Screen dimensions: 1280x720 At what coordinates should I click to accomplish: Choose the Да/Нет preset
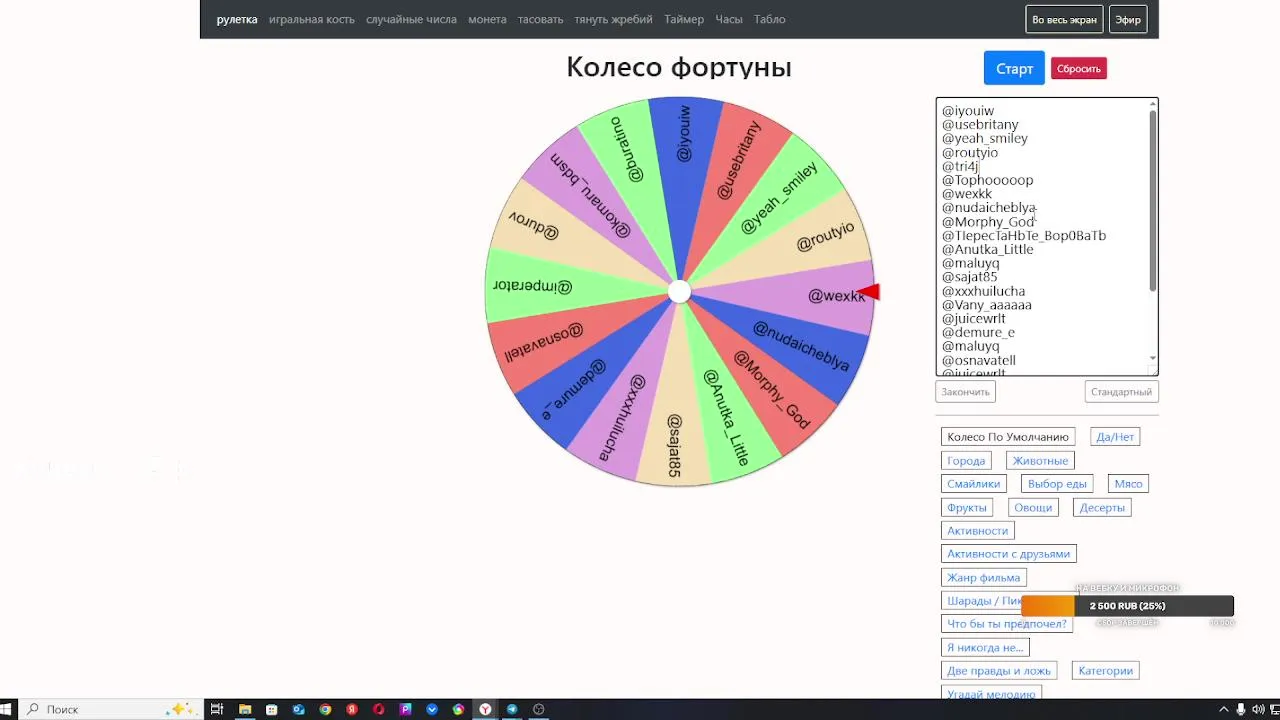(x=1115, y=437)
